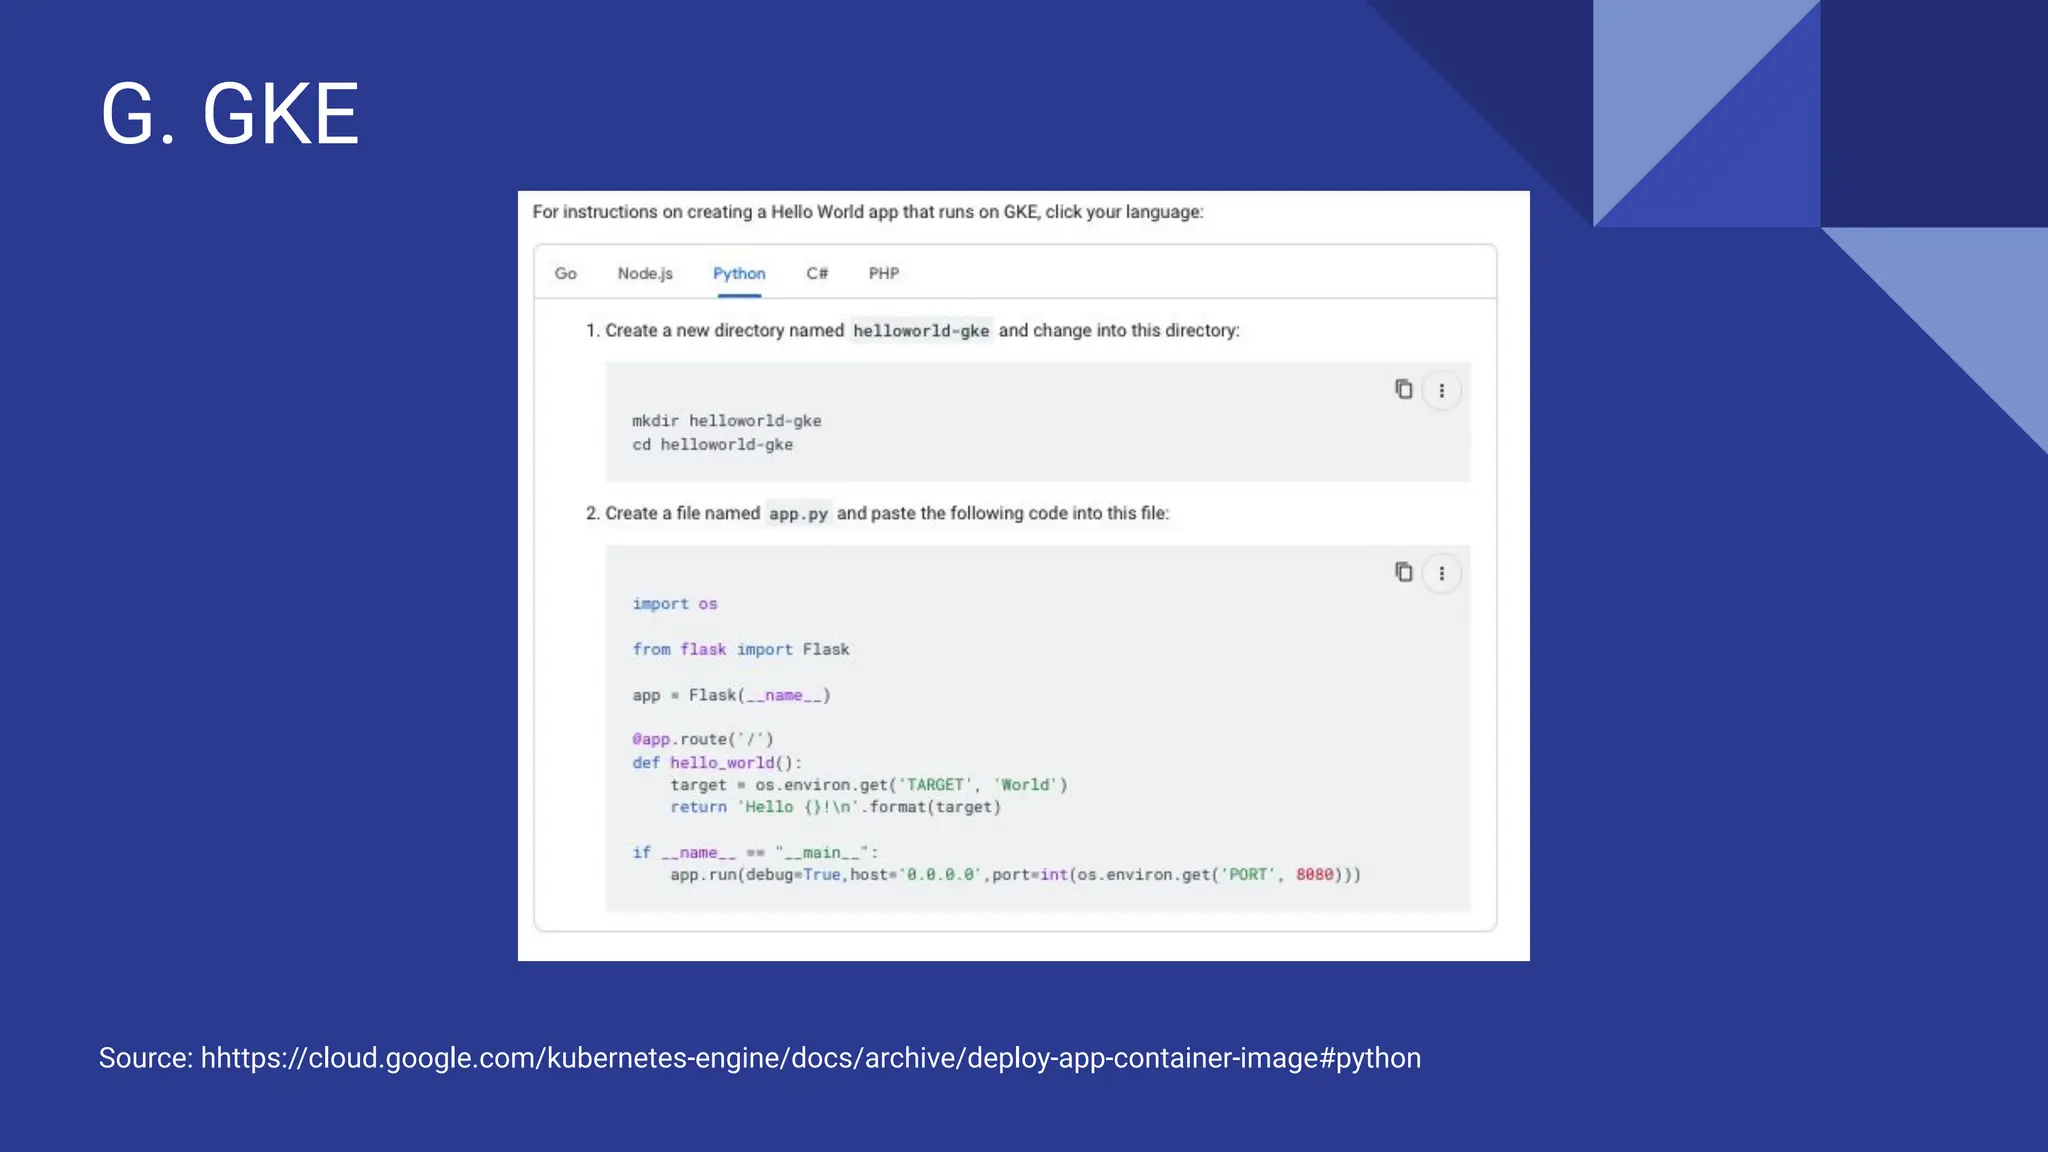Open the cloud.google.com source URL
Viewport: 2048px width, 1152px height.
point(811,1058)
